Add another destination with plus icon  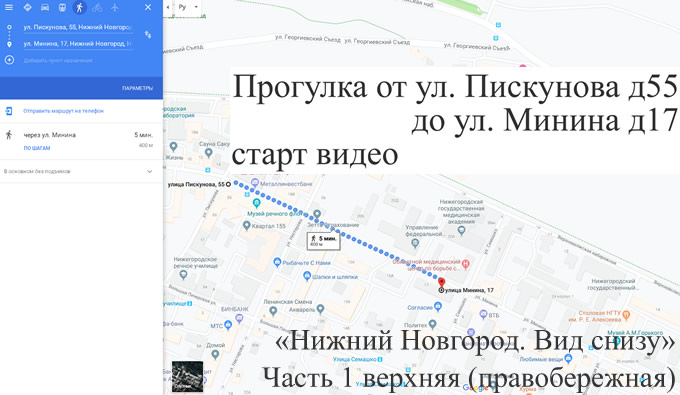click(9, 60)
